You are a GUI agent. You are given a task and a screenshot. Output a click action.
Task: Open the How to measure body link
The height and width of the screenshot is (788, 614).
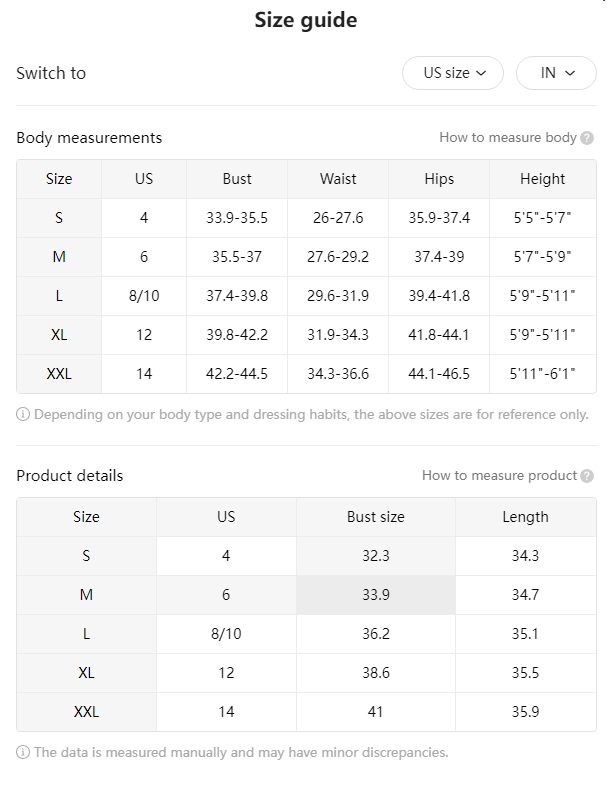(x=507, y=138)
